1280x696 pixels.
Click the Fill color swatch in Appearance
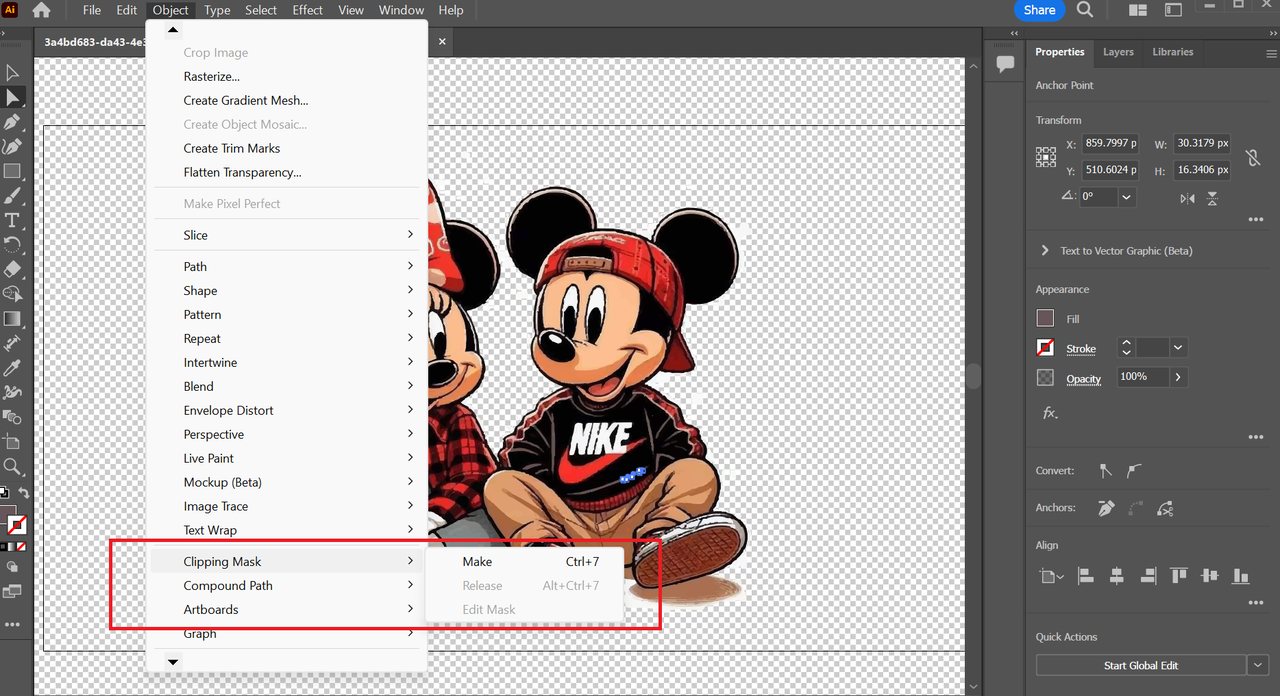[1046, 319]
